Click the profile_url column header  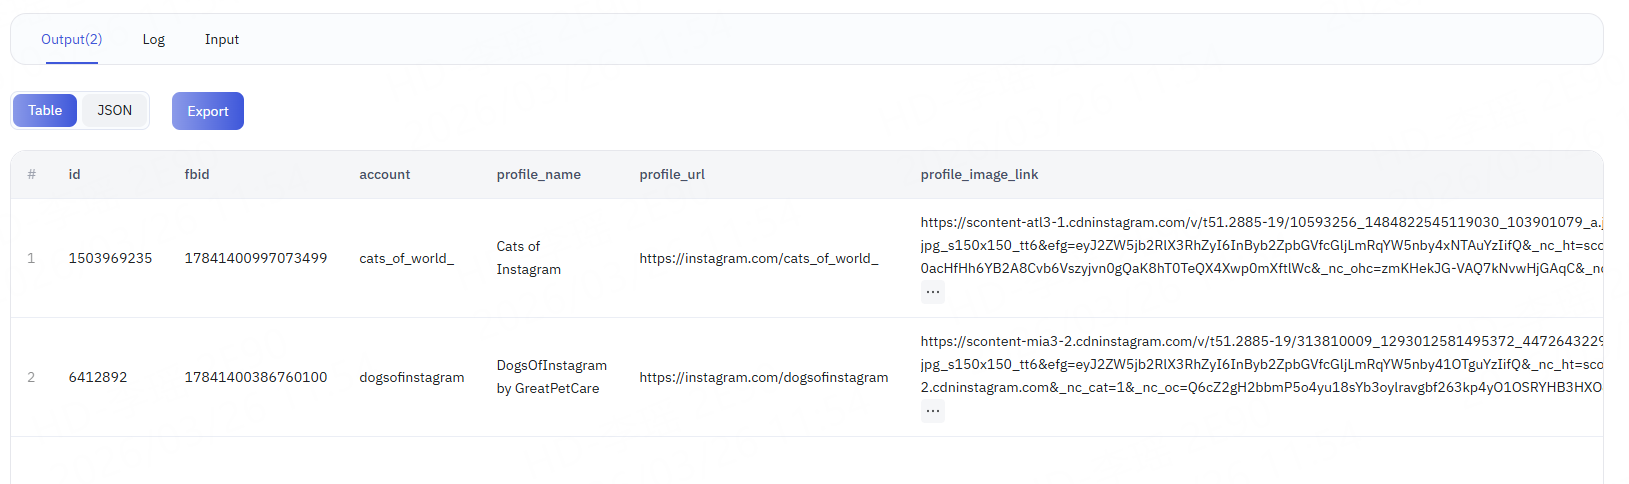click(x=672, y=175)
